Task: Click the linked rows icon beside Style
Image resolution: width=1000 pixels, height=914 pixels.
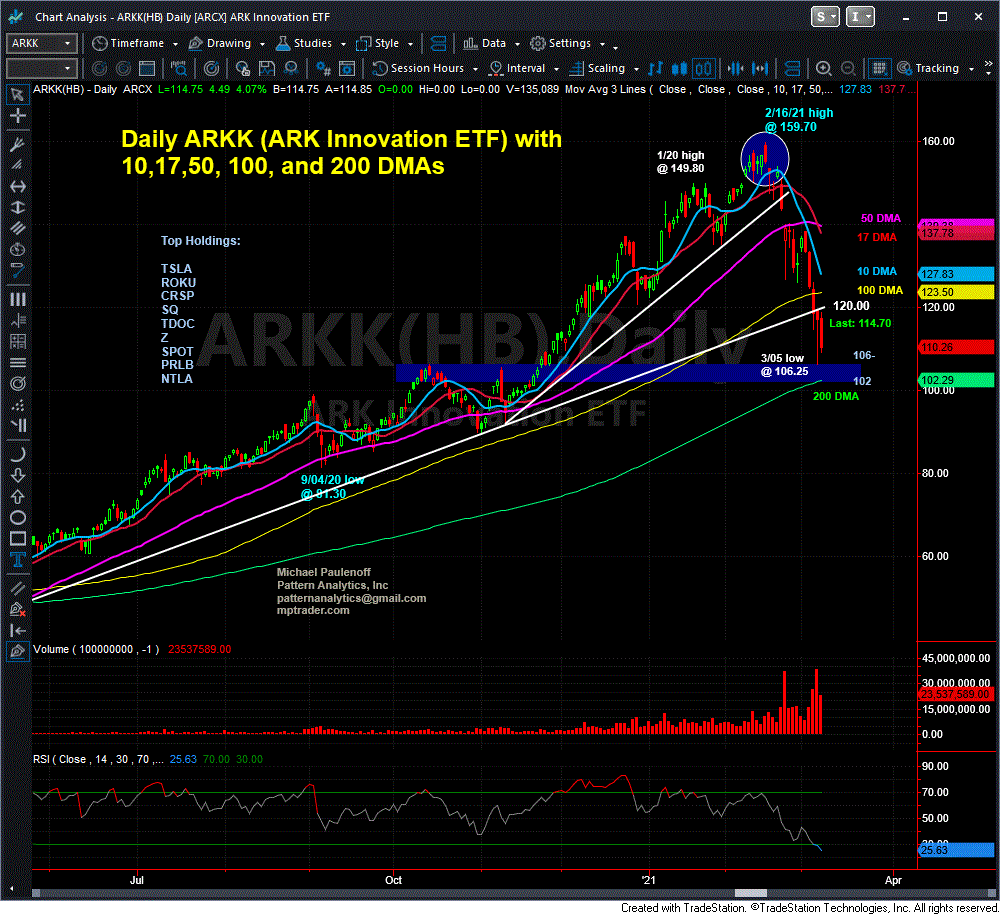Action: click(439, 43)
